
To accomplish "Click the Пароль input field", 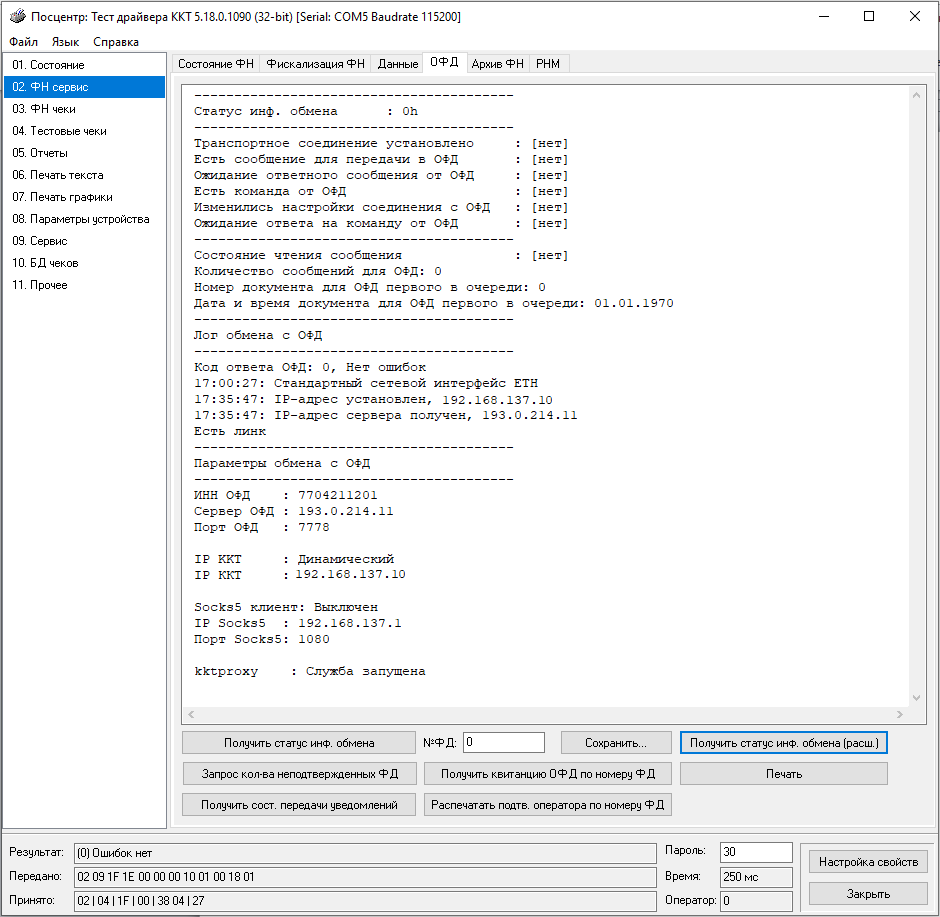I will (x=755, y=852).
